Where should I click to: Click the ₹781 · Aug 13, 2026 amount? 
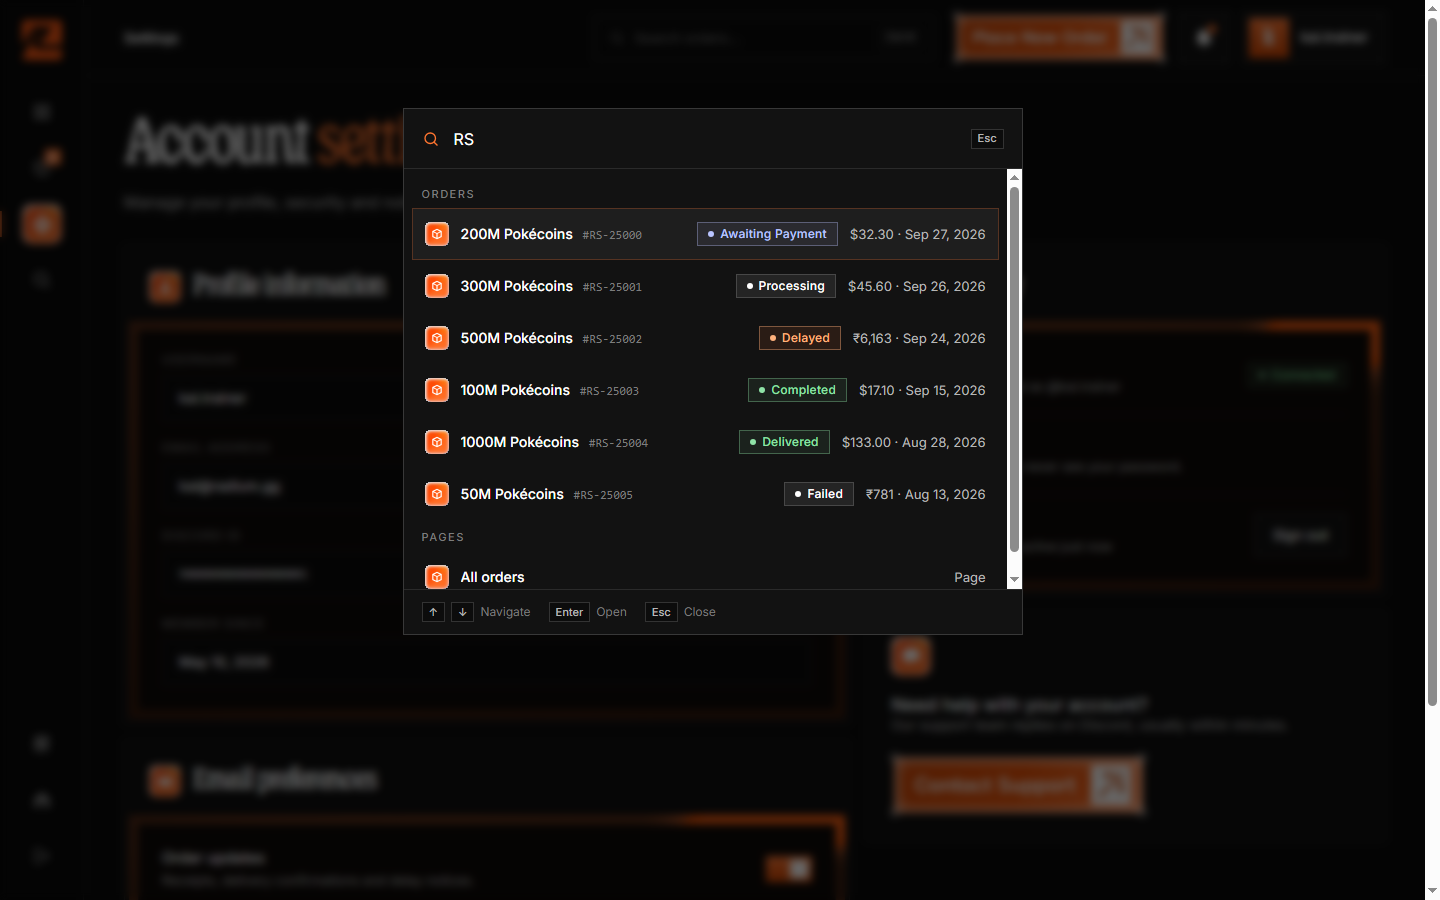click(926, 494)
